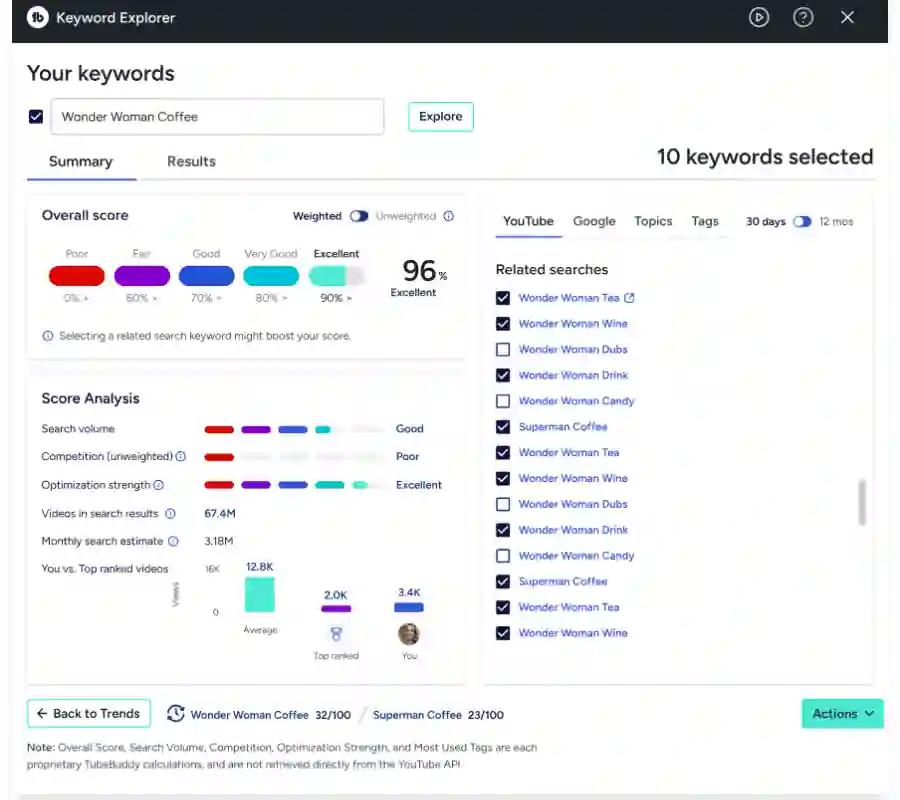
Task: Expand the Fair 60% score range chevron
Action: (154, 298)
